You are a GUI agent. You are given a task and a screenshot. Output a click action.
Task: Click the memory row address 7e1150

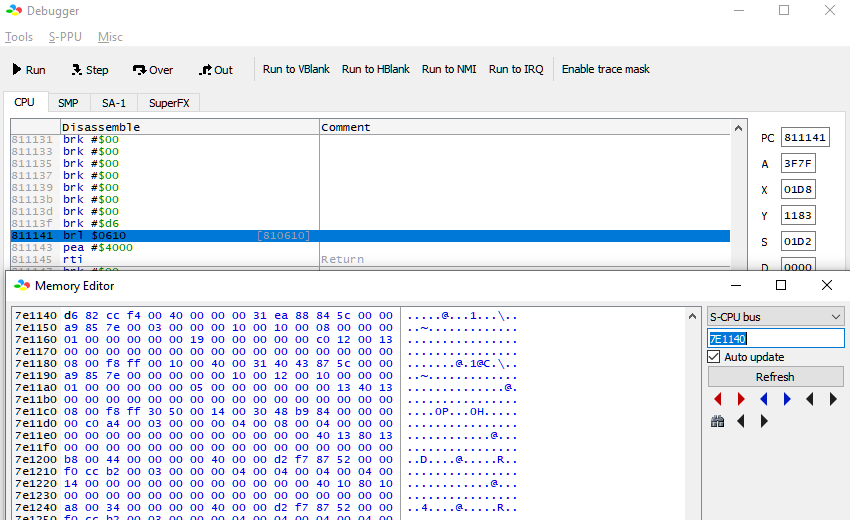(x=36, y=328)
